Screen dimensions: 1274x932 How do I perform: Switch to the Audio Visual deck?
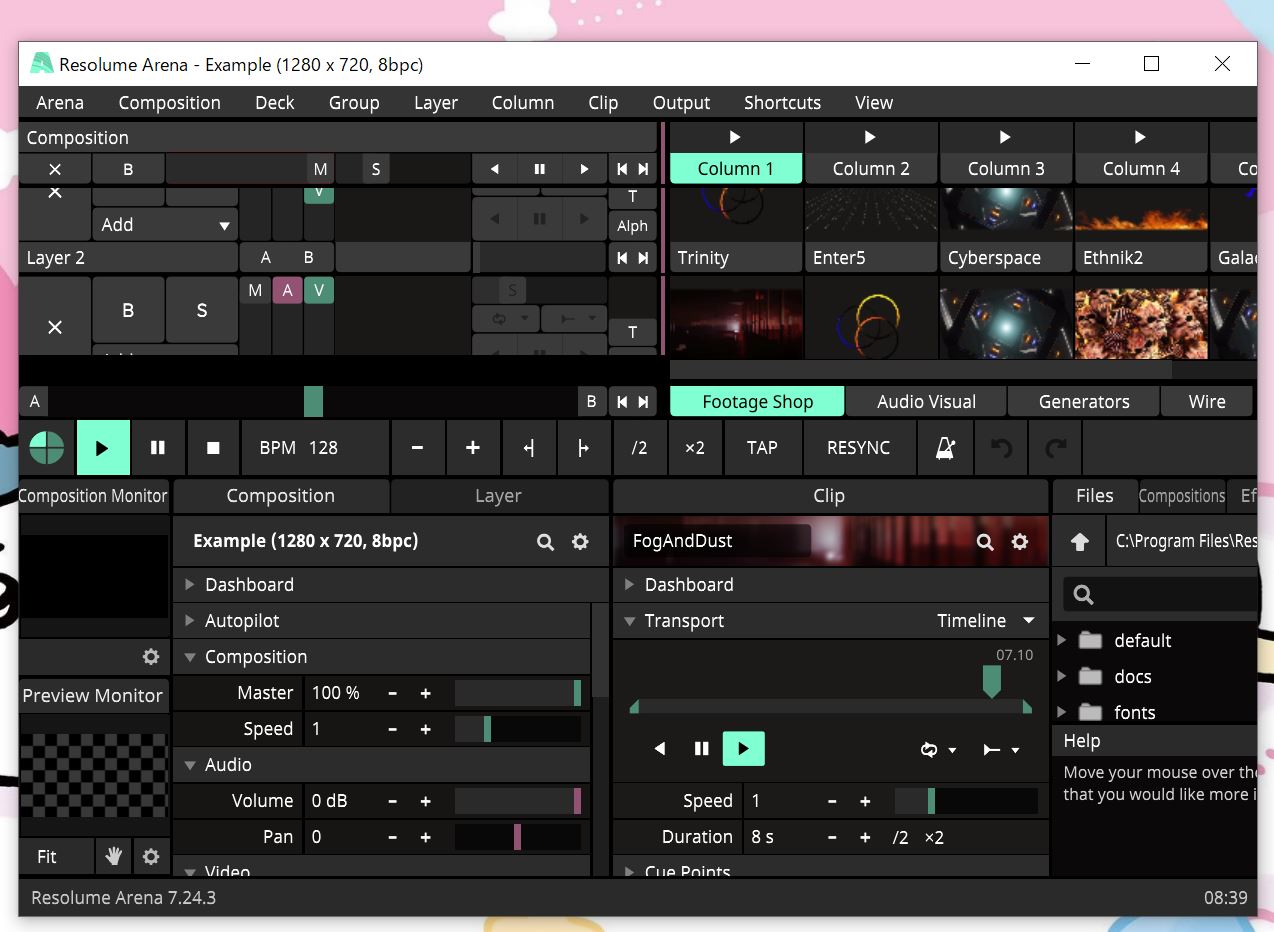[x=926, y=402]
